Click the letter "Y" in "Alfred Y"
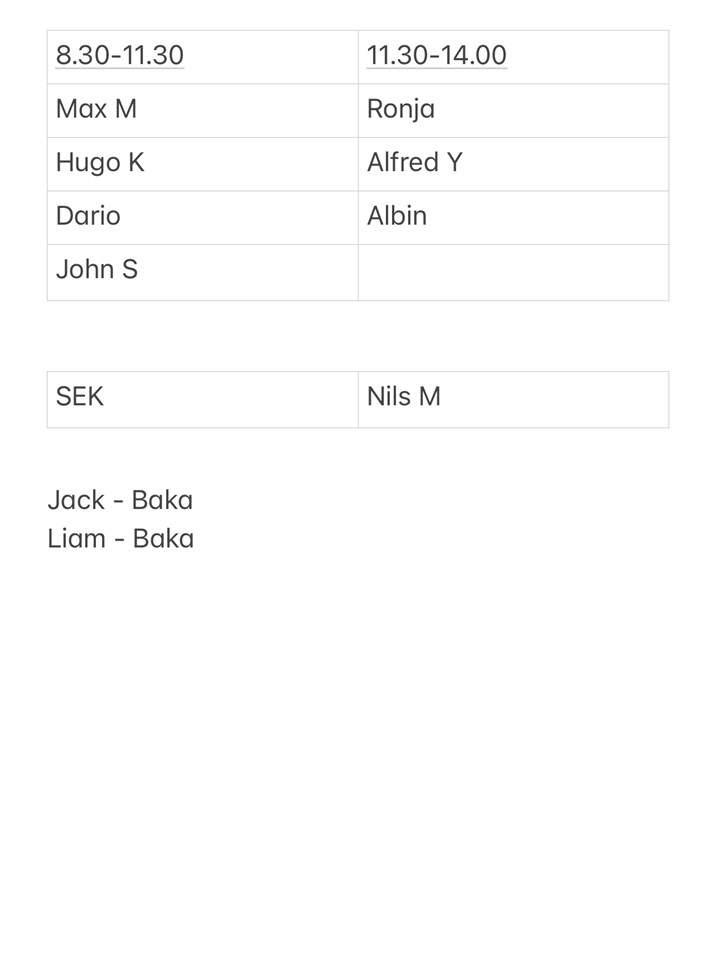Image resolution: width=716 pixels, height=960 pixels. (x=455, y=163)
